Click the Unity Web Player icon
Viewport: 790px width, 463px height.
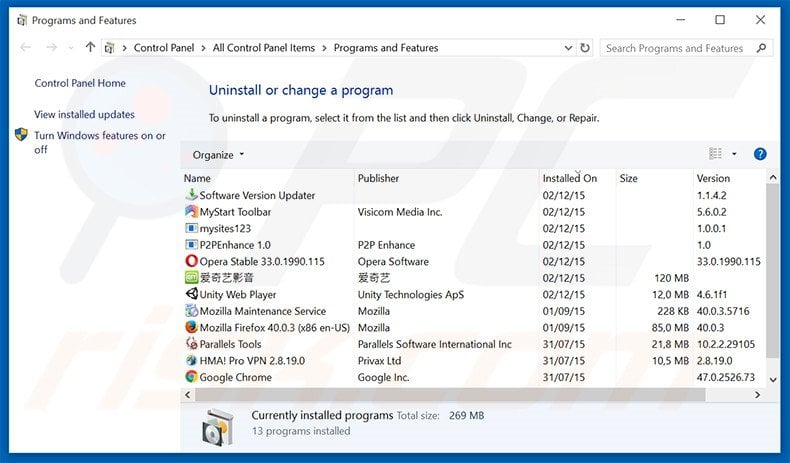[x=191, y=294]
